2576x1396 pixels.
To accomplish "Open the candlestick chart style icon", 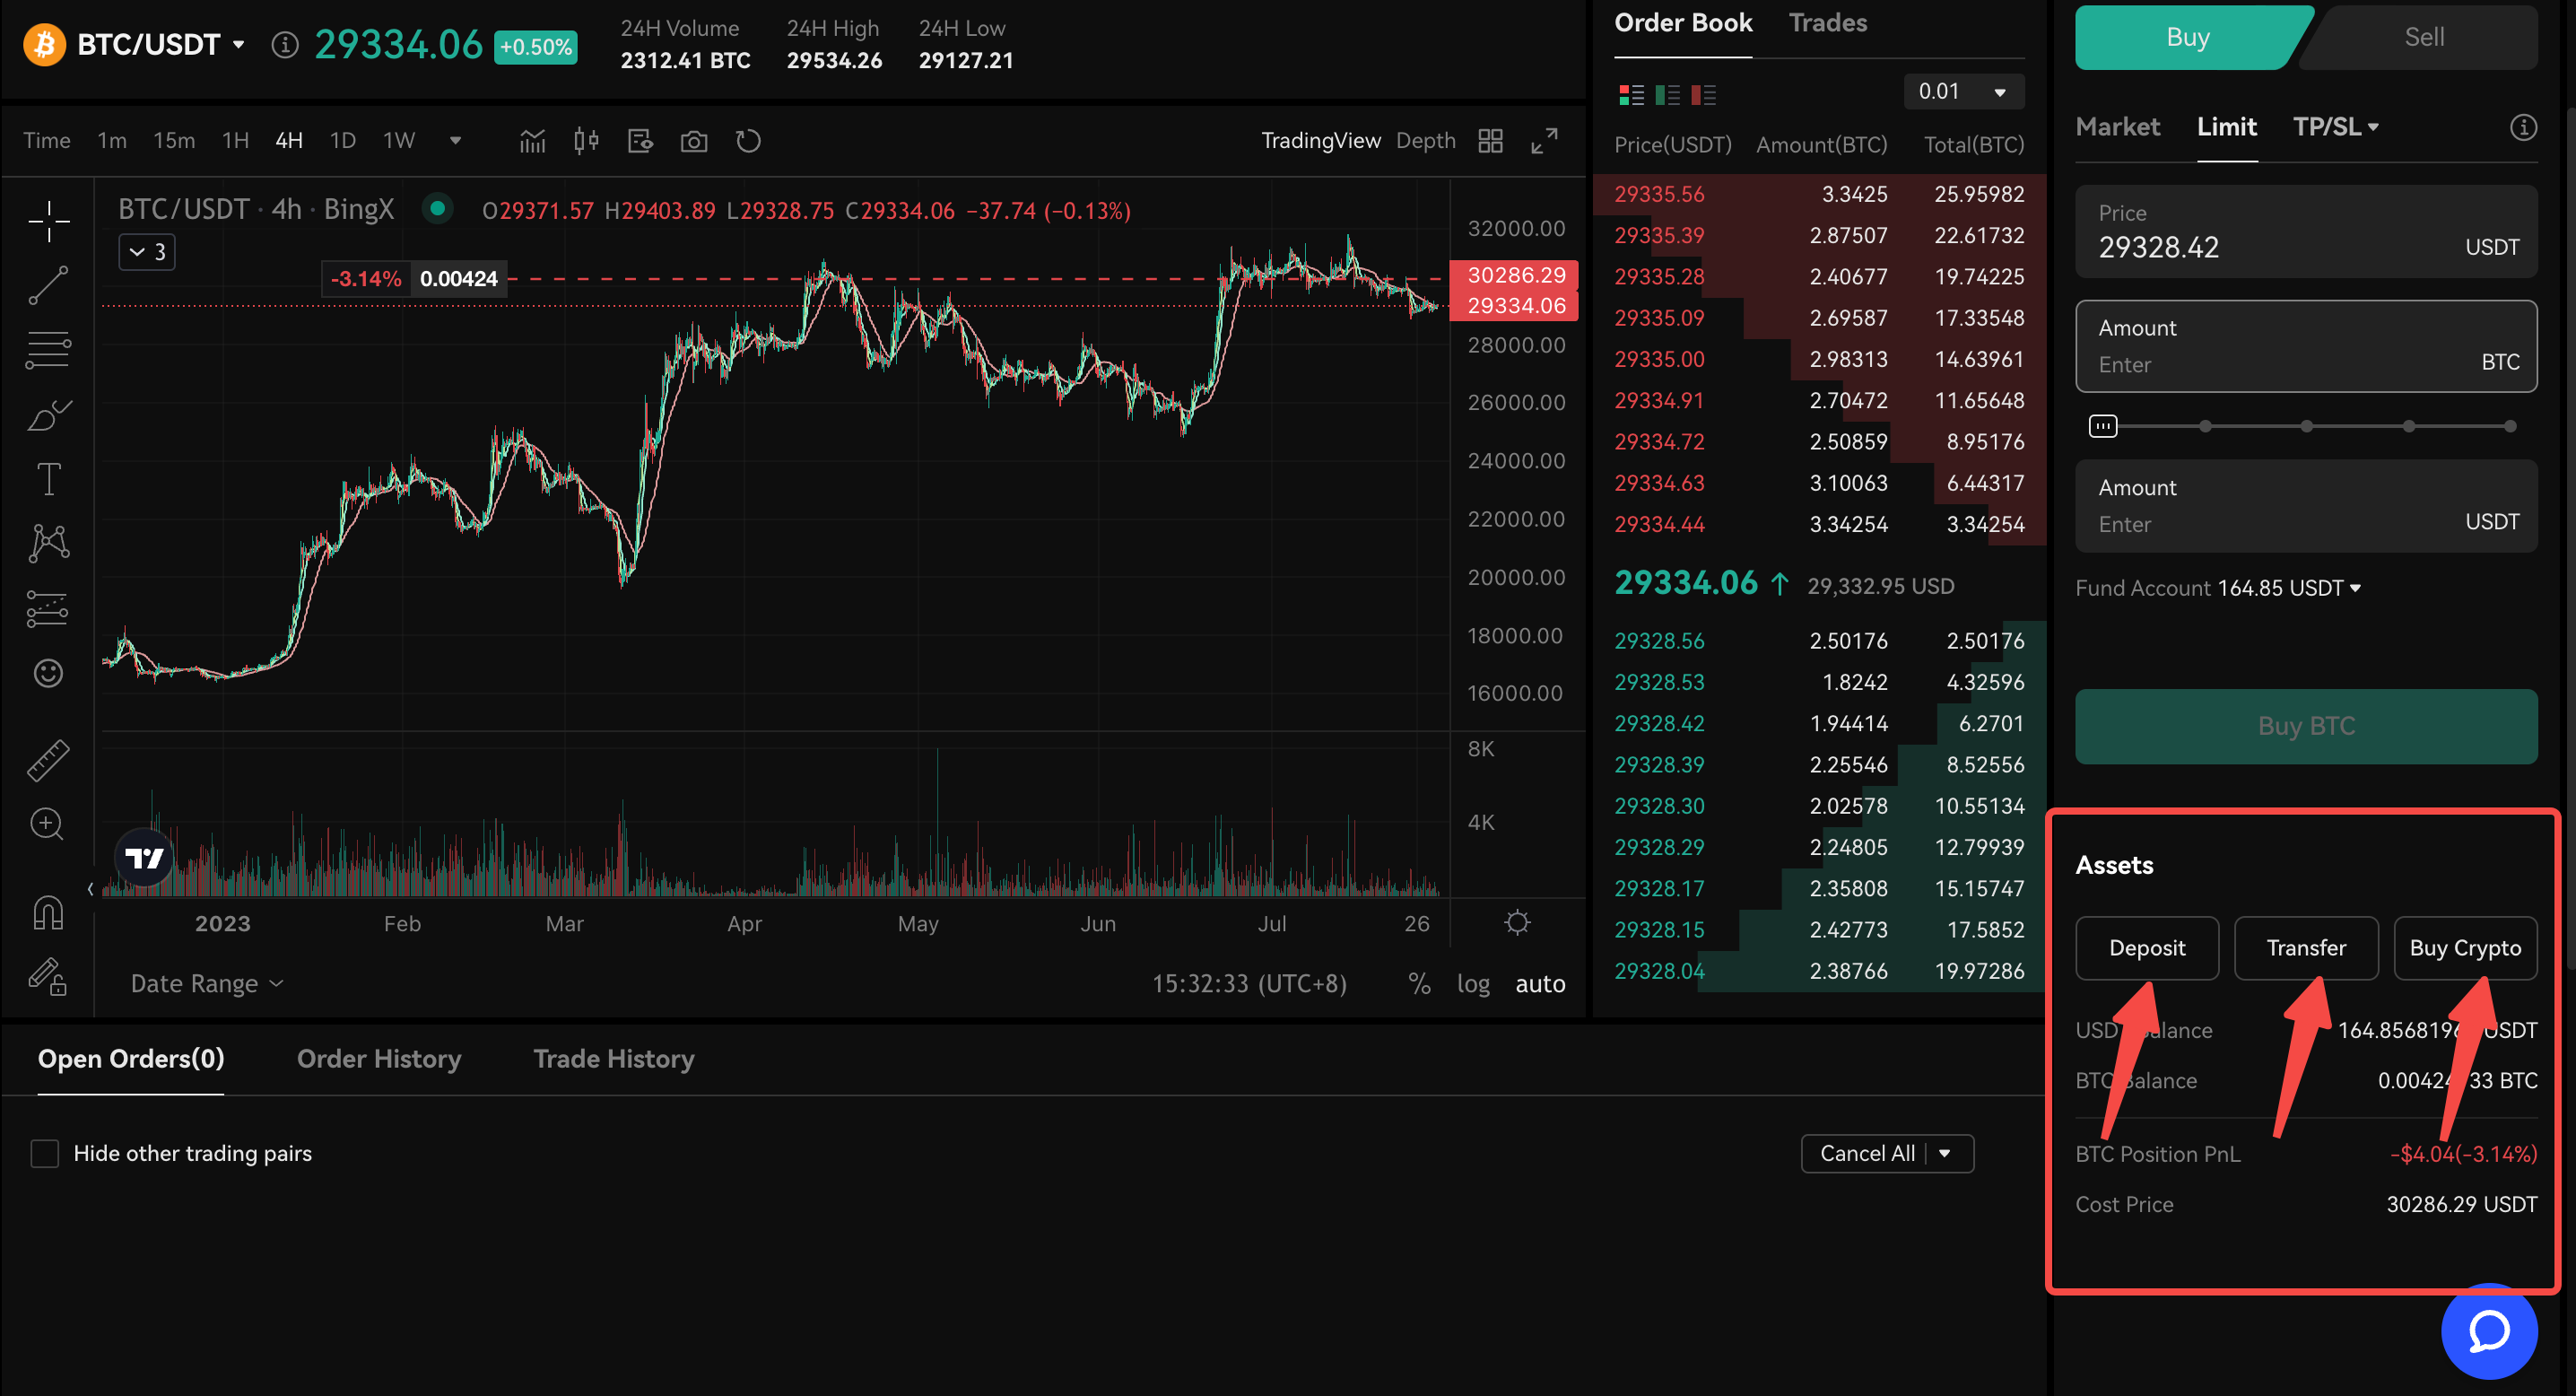I will click(586, 141).
